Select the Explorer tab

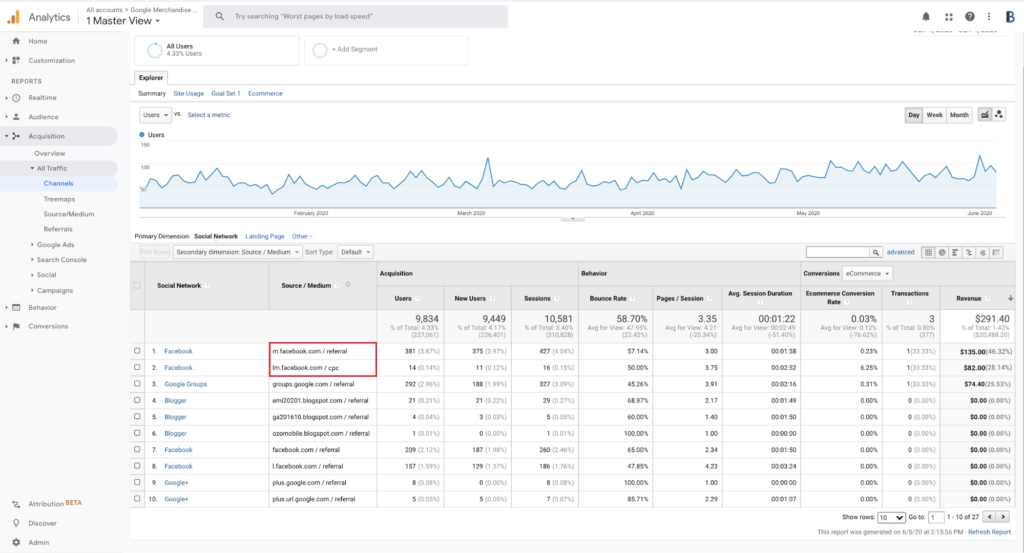(x=151, y=78)
